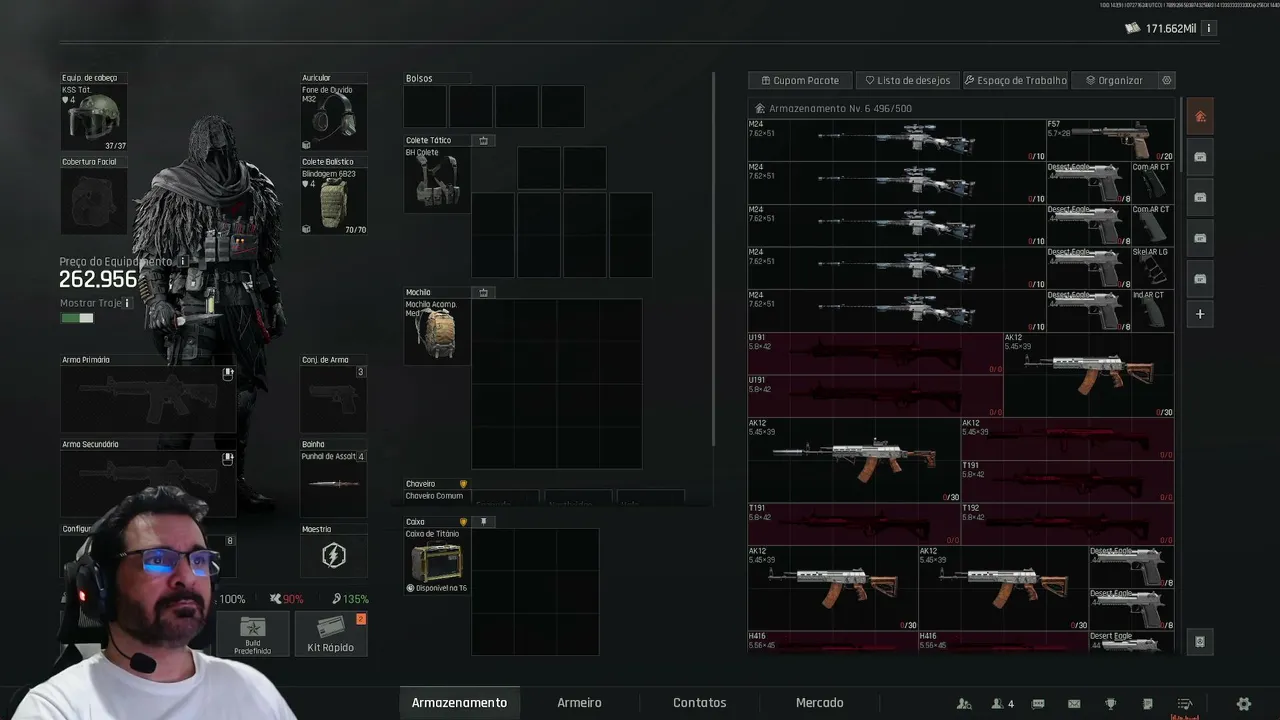Click the empty Arma Primária weapon slot
This screenshot has width=1280, height=720.
pos(148,399)
